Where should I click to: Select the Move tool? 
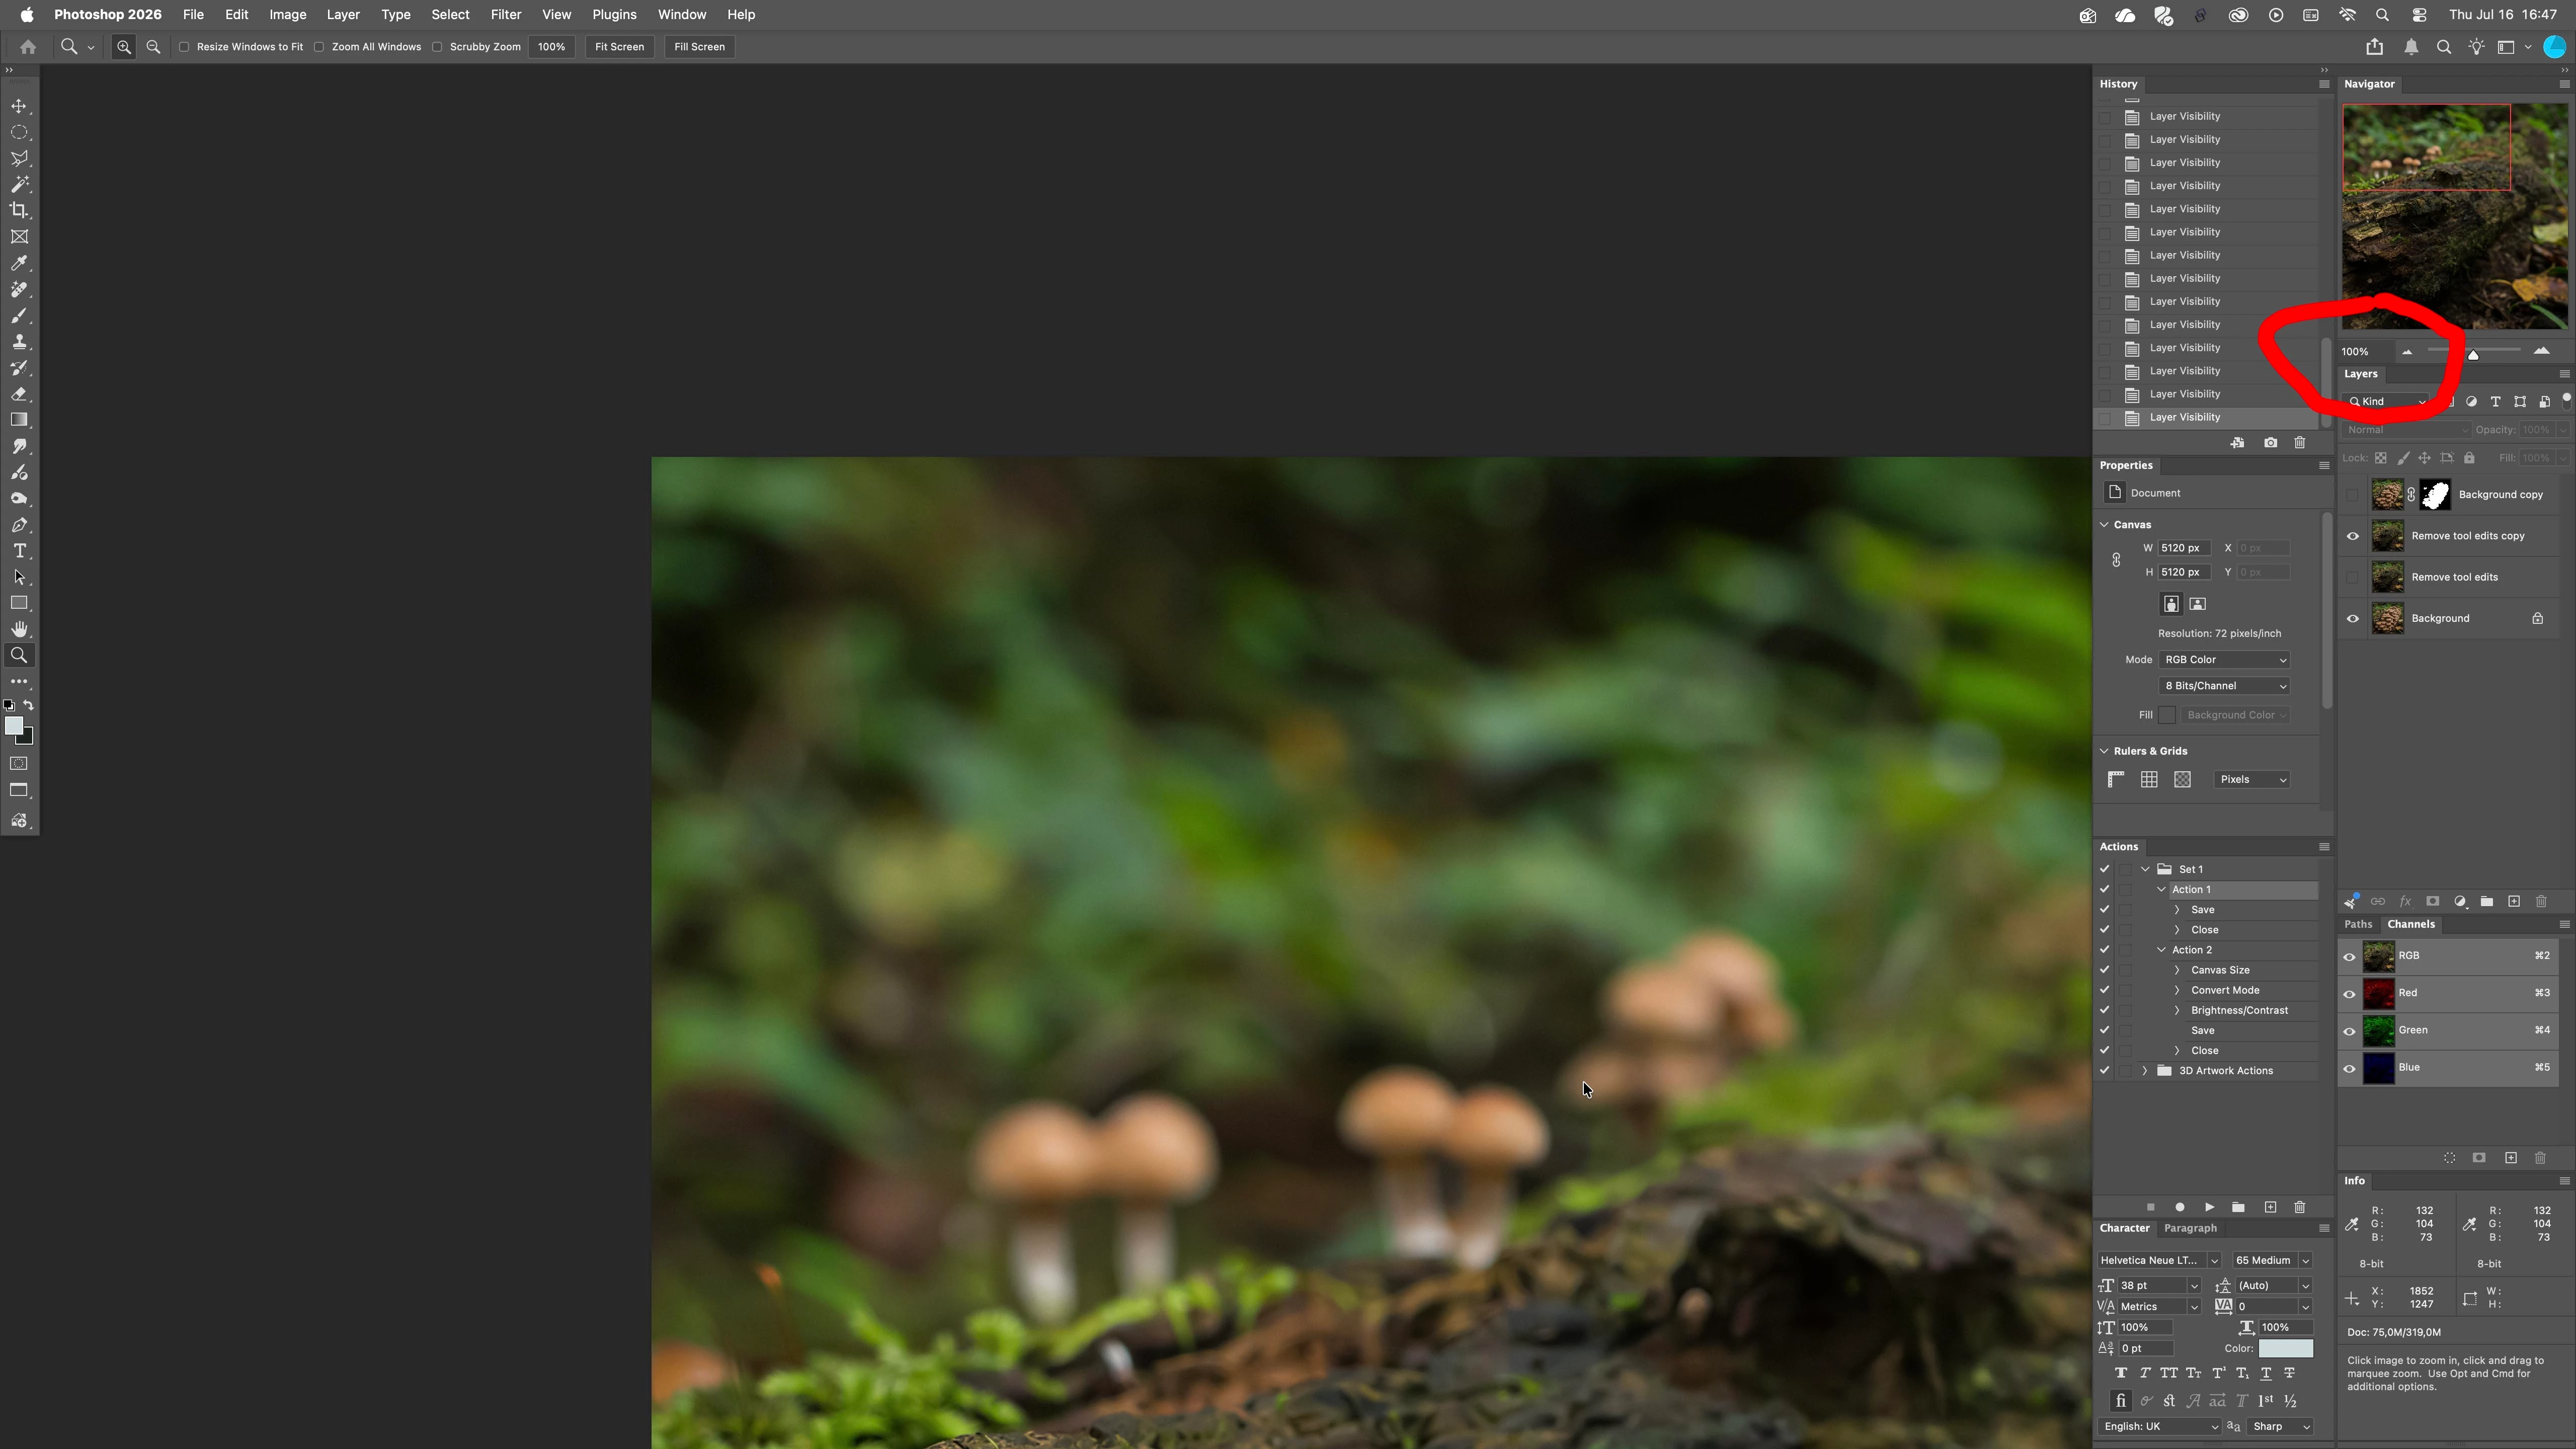point(19,106)
